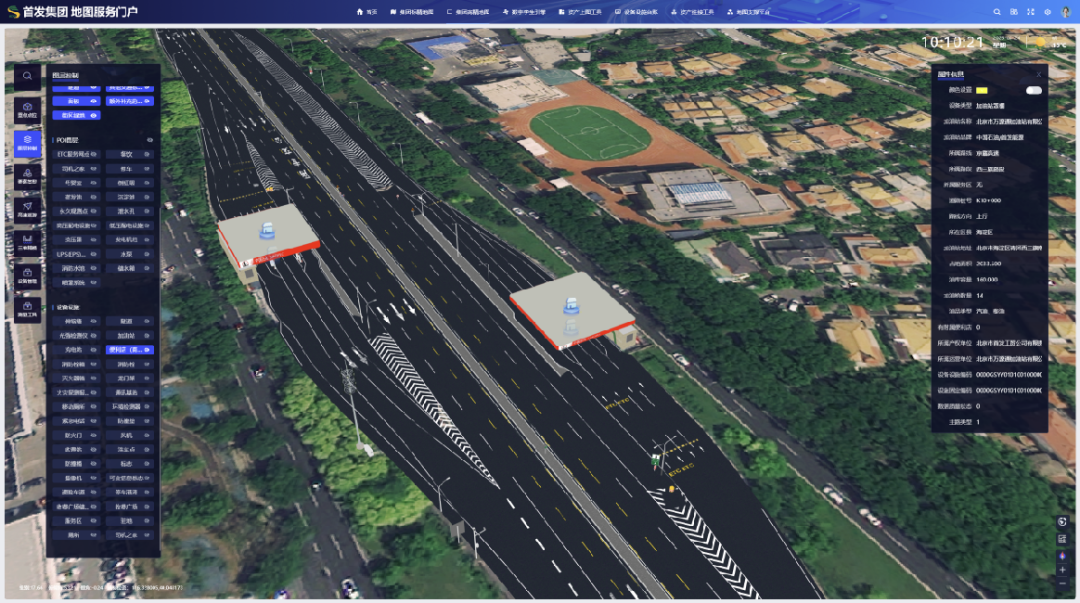Image resolution: width=1080 pixels, height=603 pixels.
Task: Click the user avatar in header
Action: tap(1066, 12)
